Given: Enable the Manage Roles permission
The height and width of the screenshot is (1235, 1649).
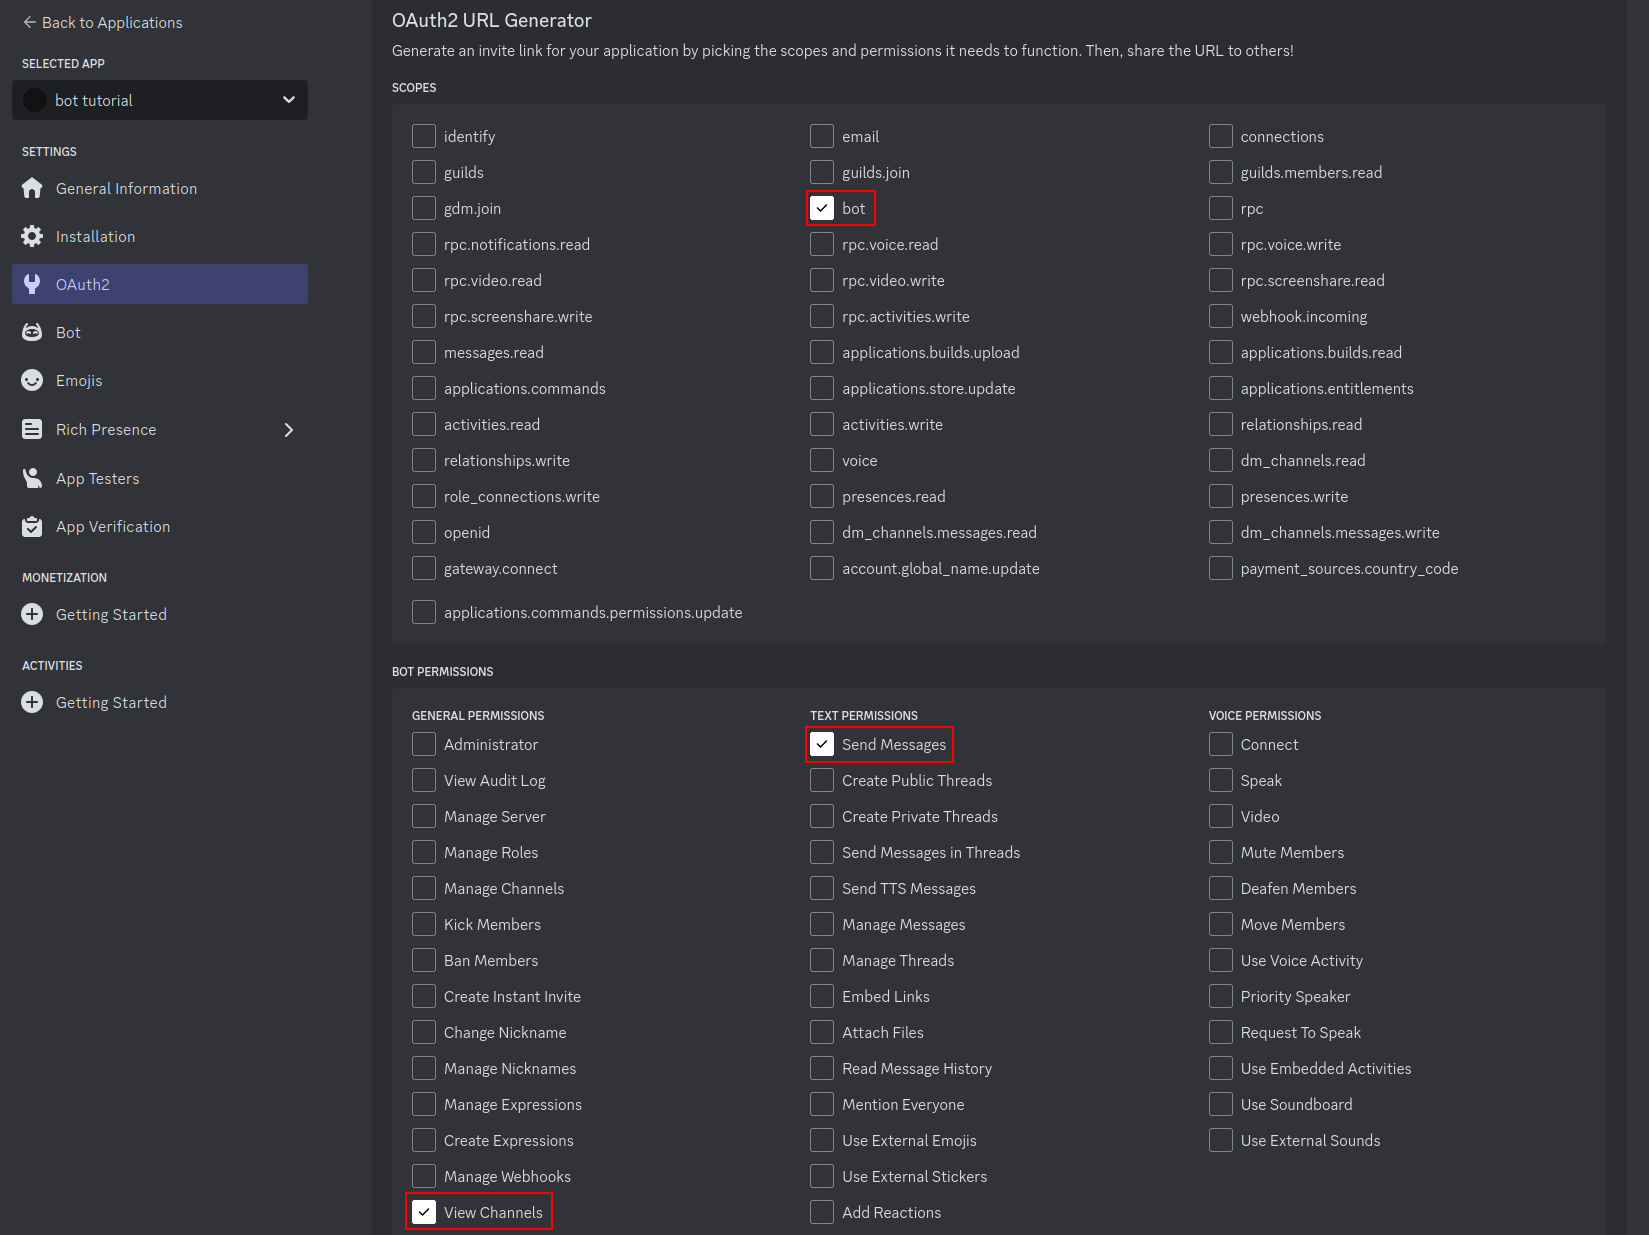Looking at the screenshot, I should pyautogui.click(x=424, y=852).
